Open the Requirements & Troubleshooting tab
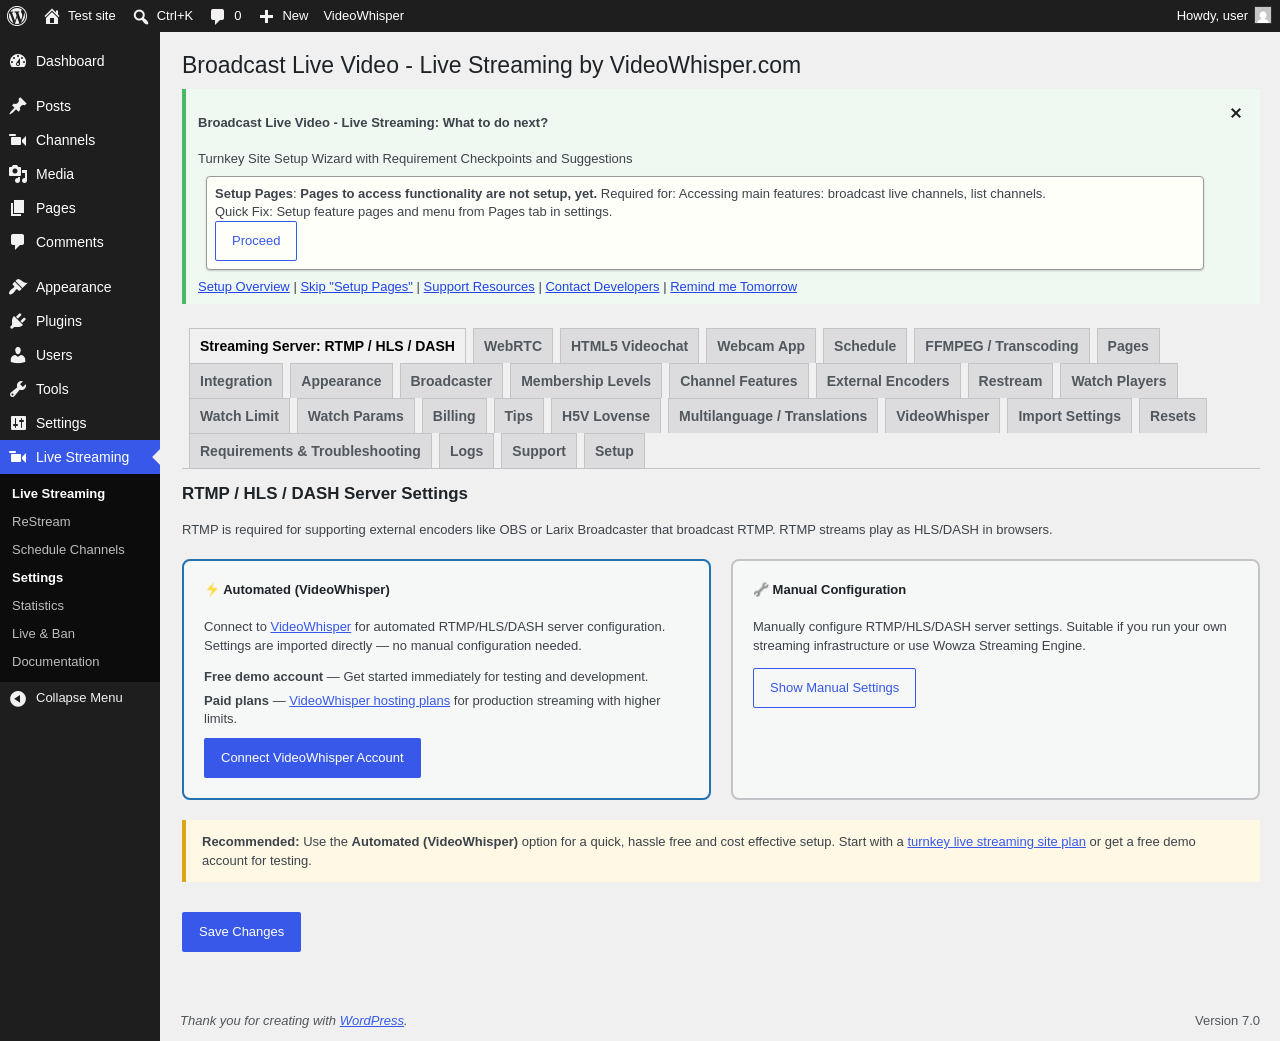Image resolution: width=1280 pixels, height=1041 pixels. click(310, 451)
